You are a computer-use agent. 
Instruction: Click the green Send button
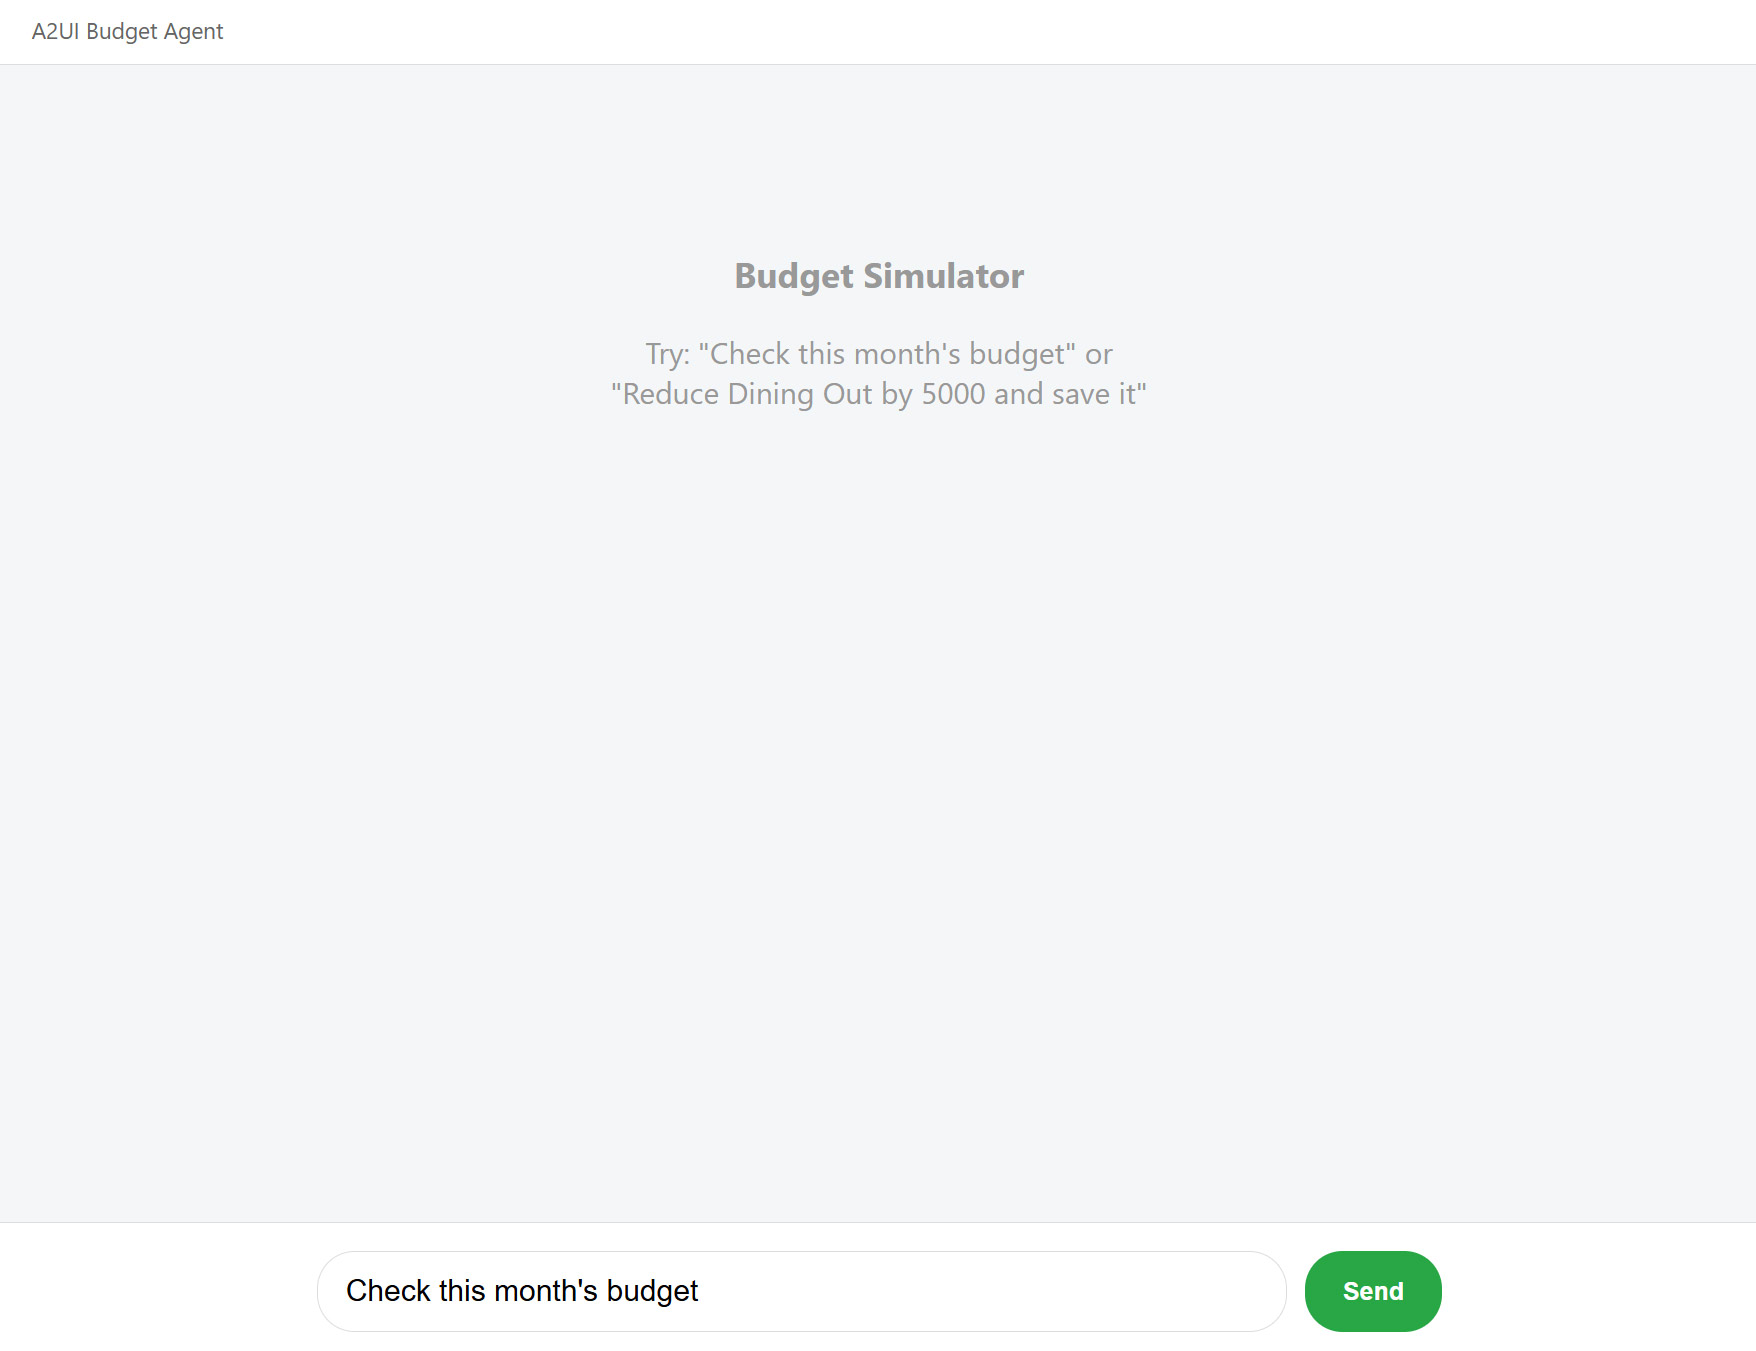[x=1373, y=1291]
